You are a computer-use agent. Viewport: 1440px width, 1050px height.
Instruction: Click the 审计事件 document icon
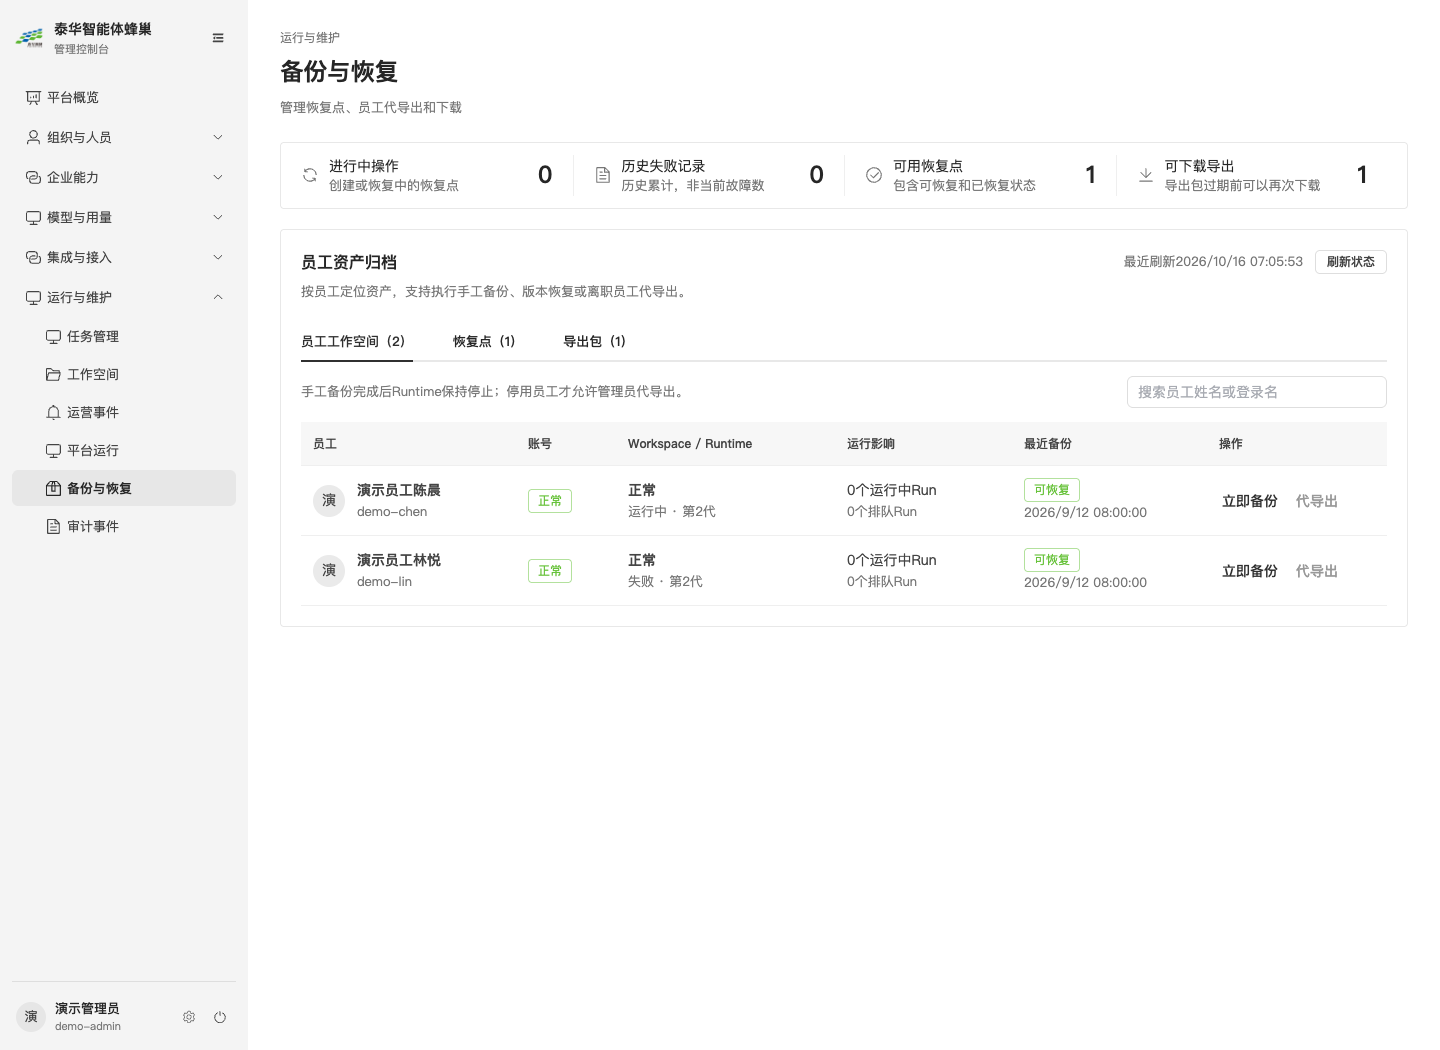tap(53, 526)
